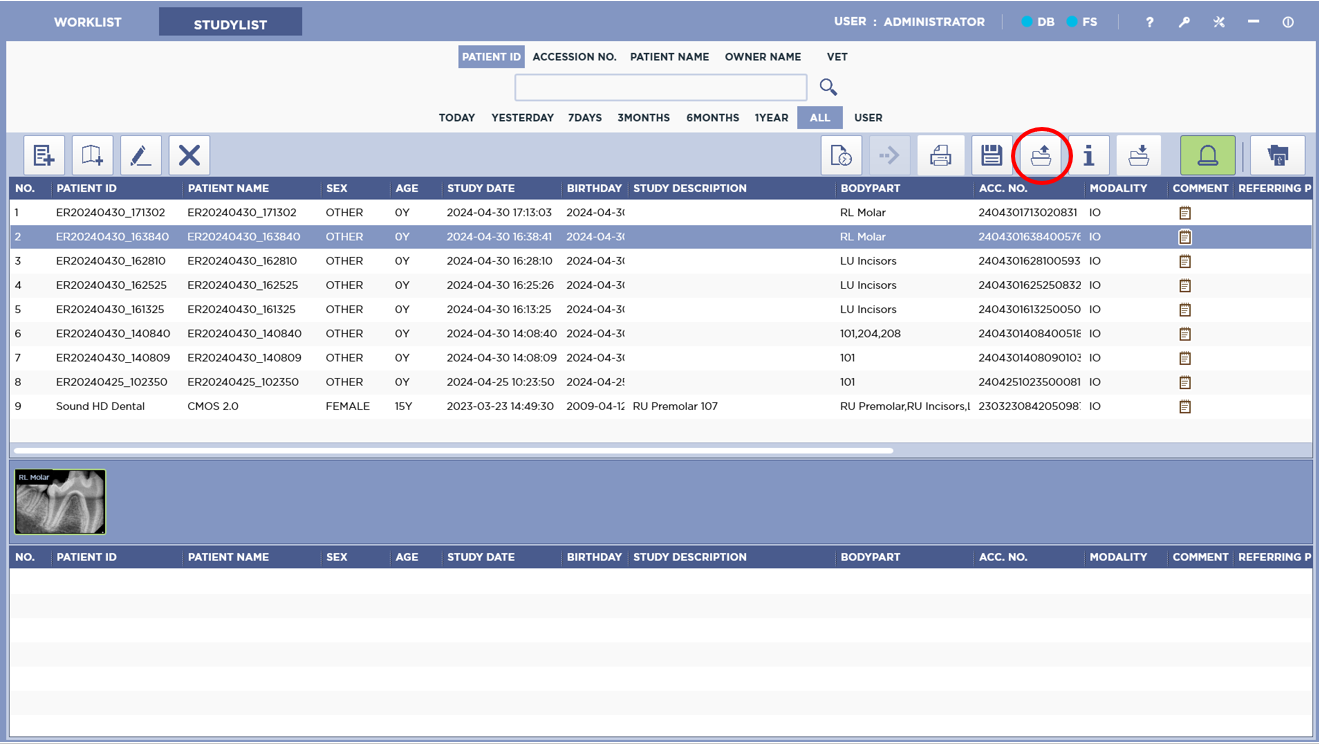This screenshot has height=744, width=1319.
Task: Delete the selected study with X icon
Action: pyautogui.click(x=189, y=155)
